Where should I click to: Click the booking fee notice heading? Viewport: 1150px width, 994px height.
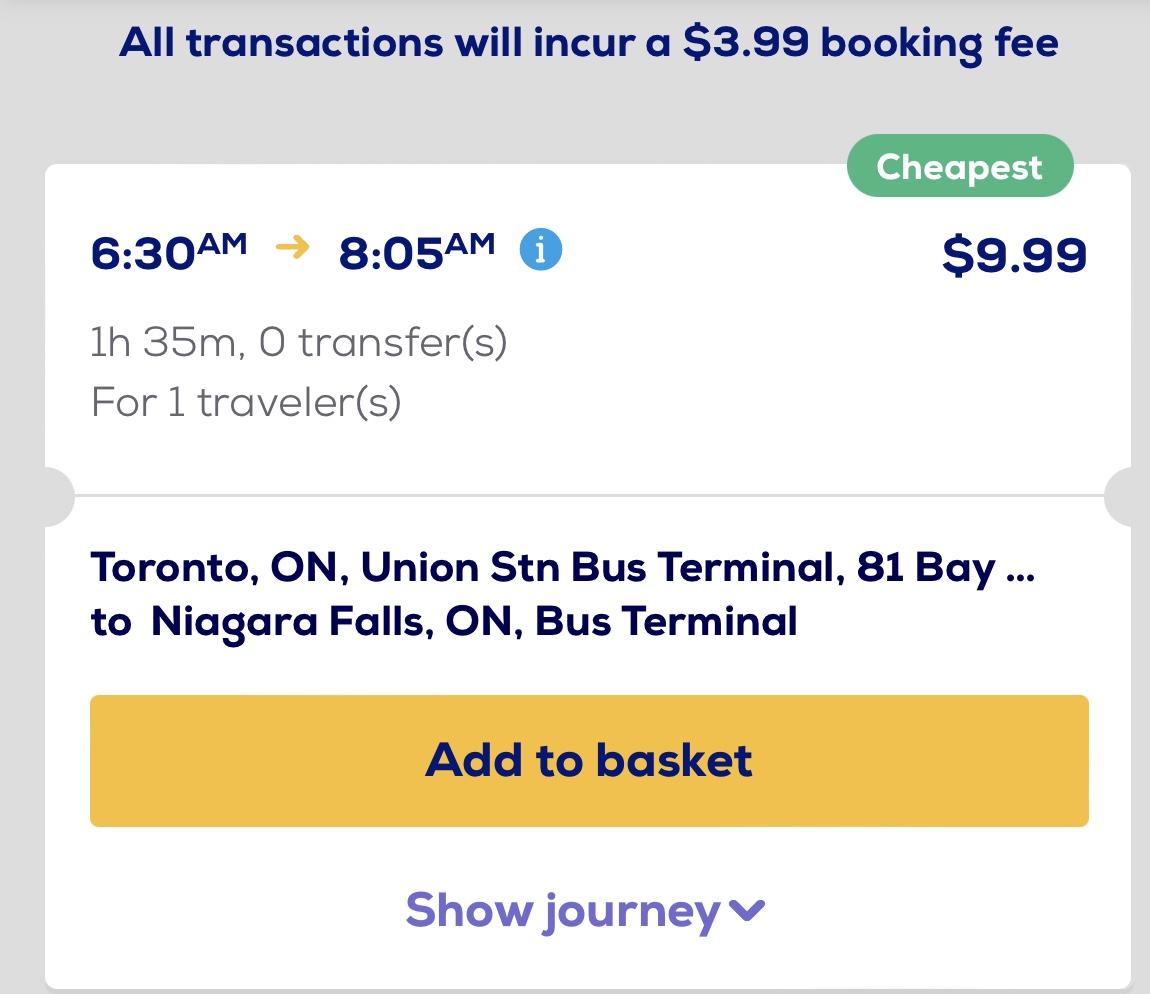point(588,44)
